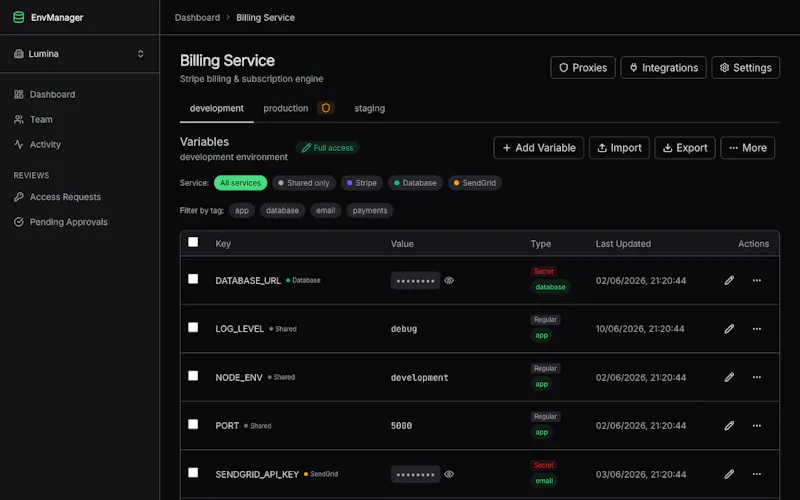Click the Full access badge

[328, 148]
